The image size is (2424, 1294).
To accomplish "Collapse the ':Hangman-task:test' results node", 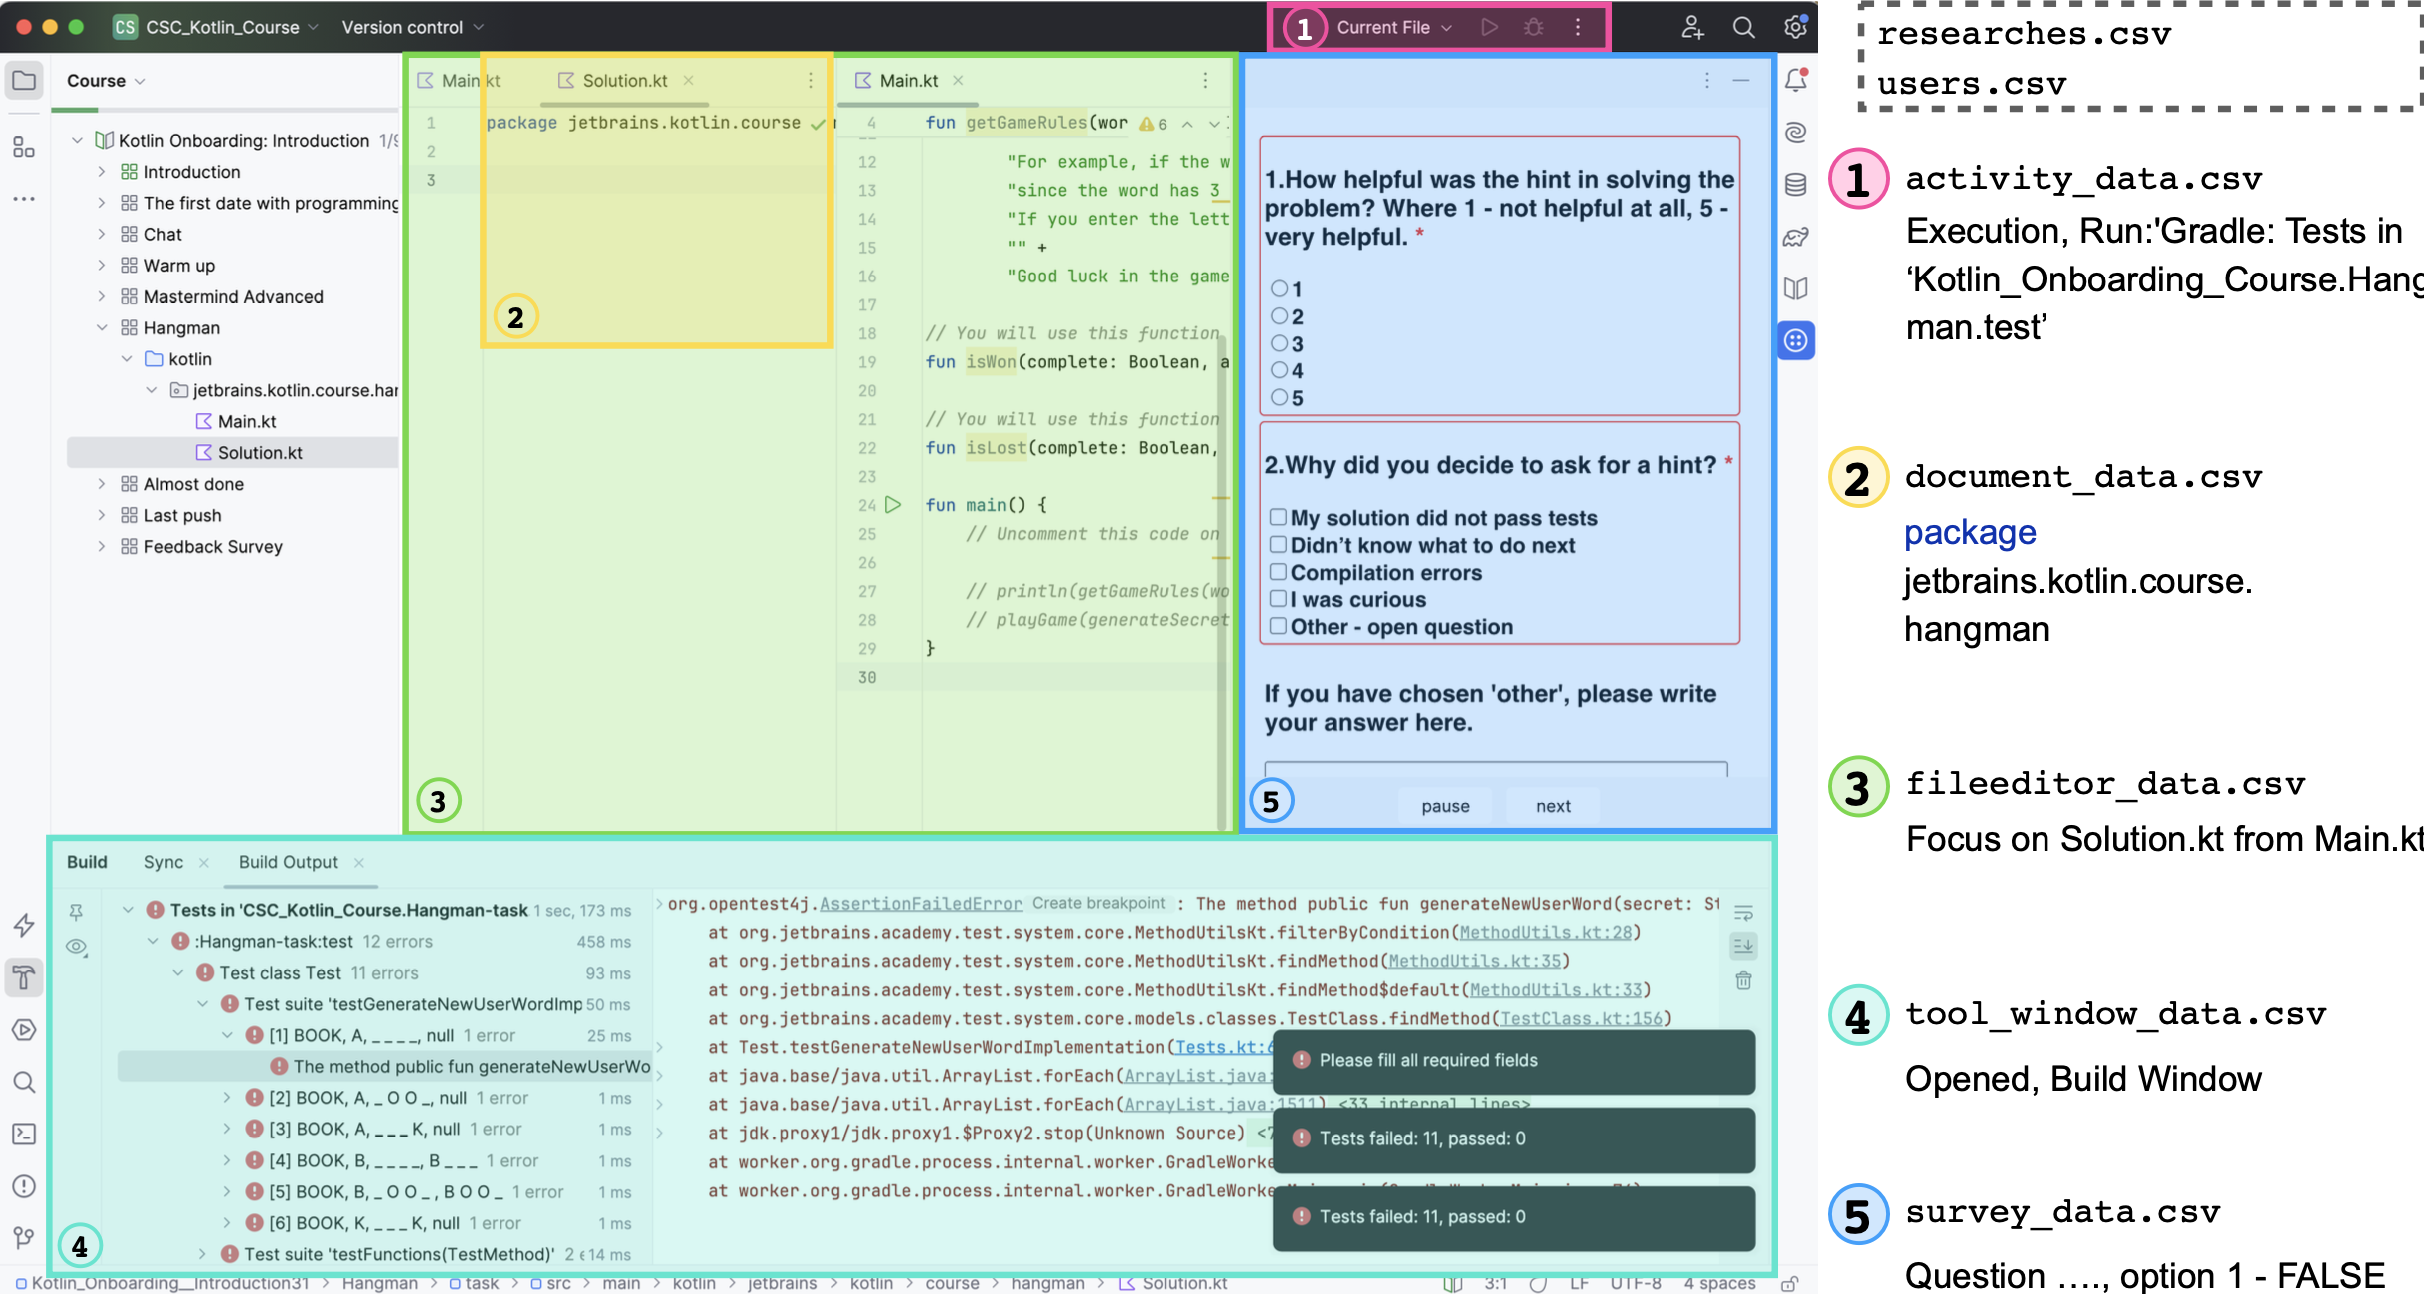I will coord(153,942).
